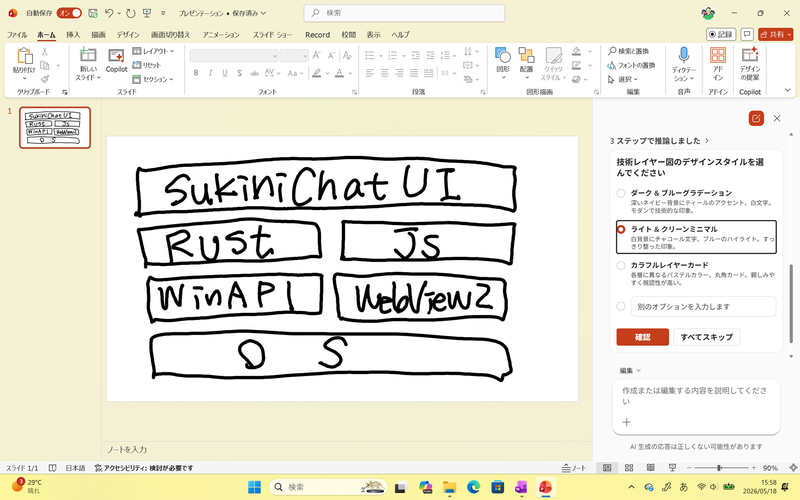800x500 pixels.
Task: Open the Section dropdown
Action: (153, 79)
